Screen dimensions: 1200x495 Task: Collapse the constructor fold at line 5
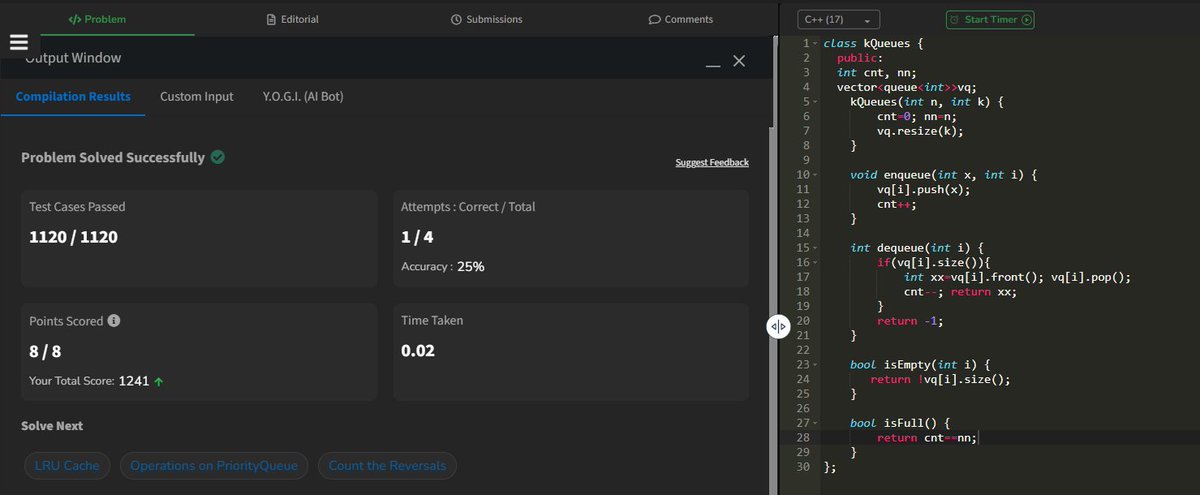[816, 102]
